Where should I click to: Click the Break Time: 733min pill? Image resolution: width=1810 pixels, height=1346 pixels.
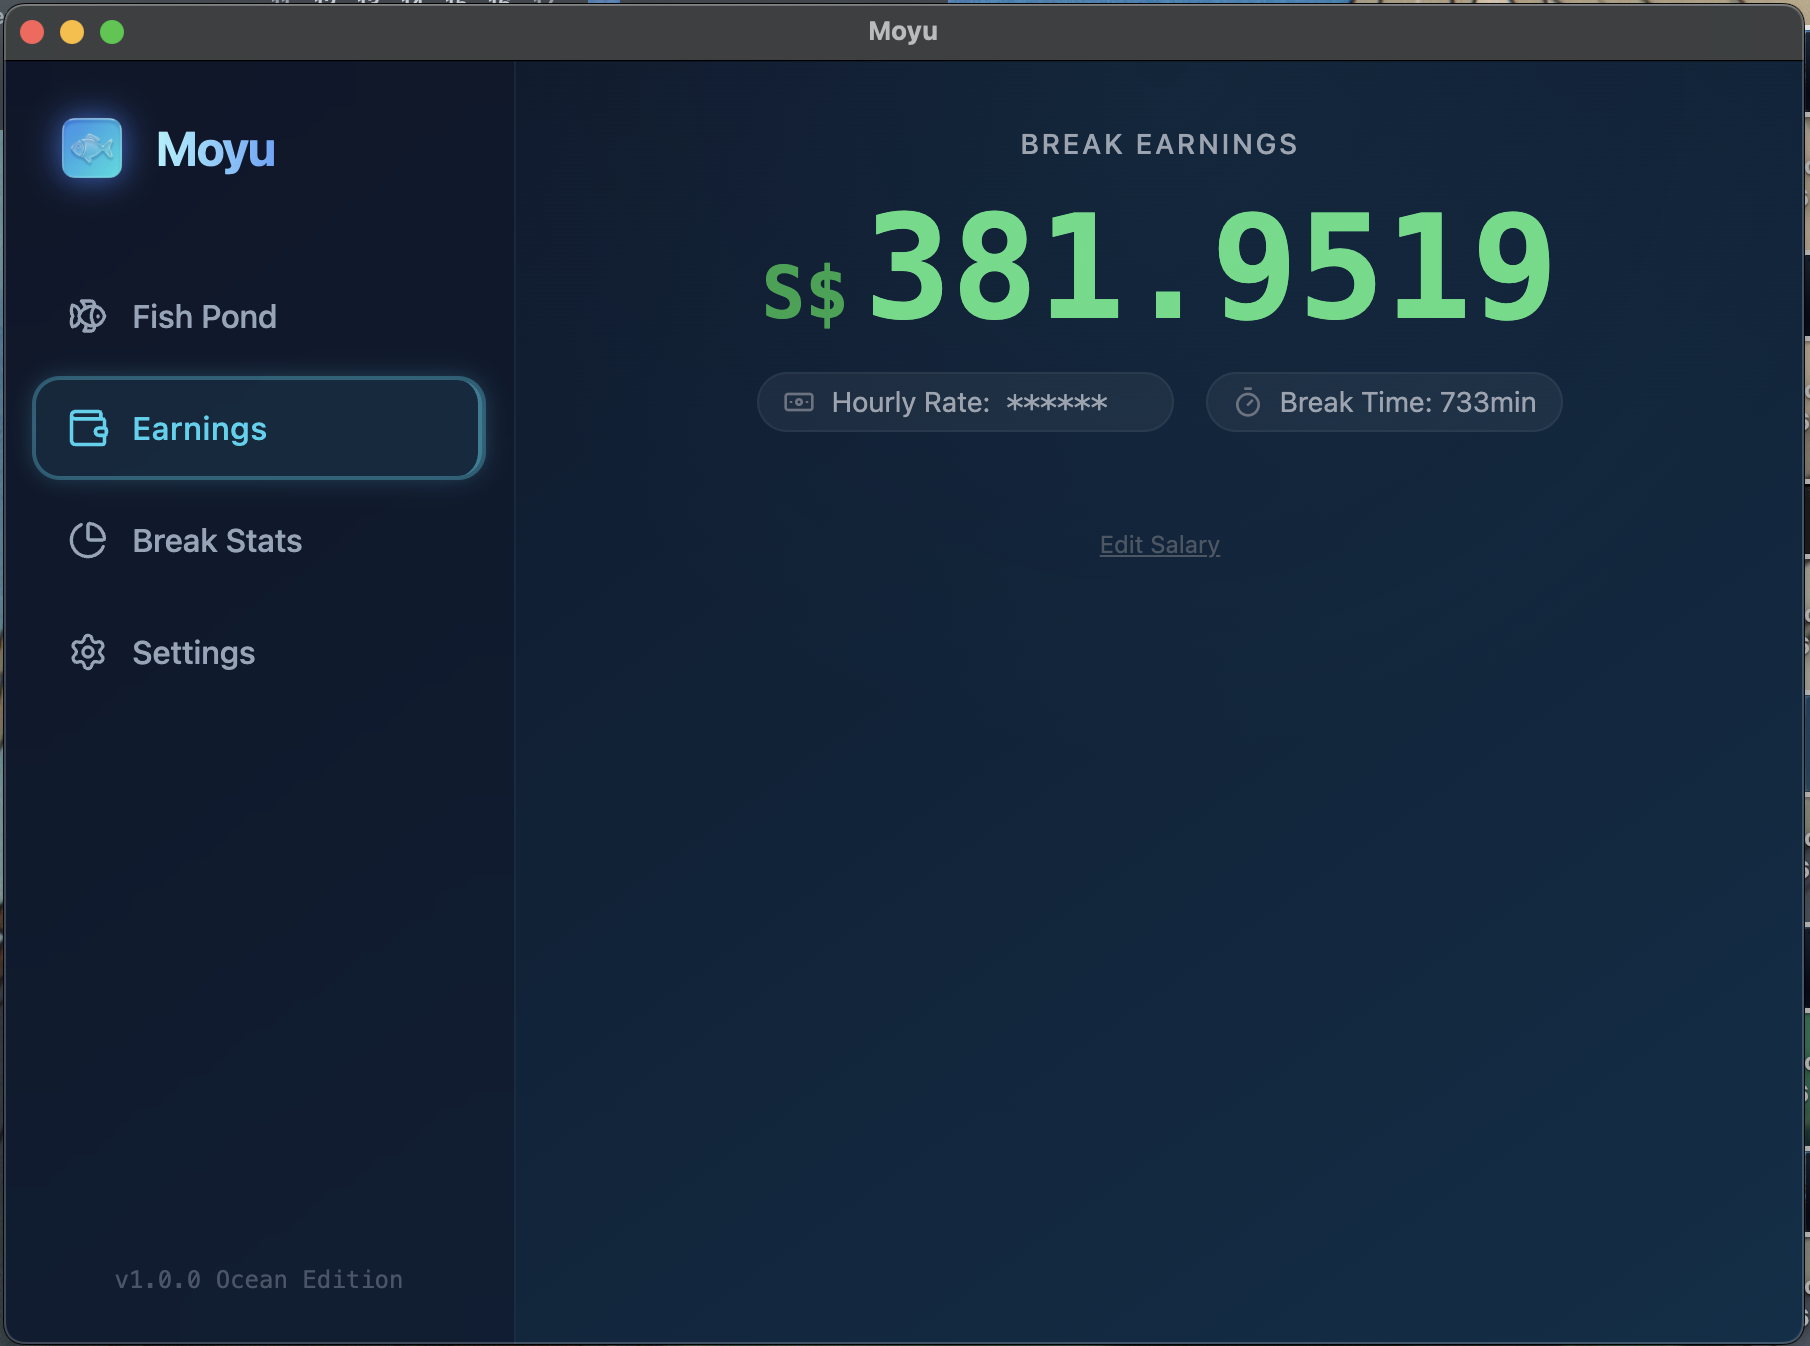click(1383, 402)
